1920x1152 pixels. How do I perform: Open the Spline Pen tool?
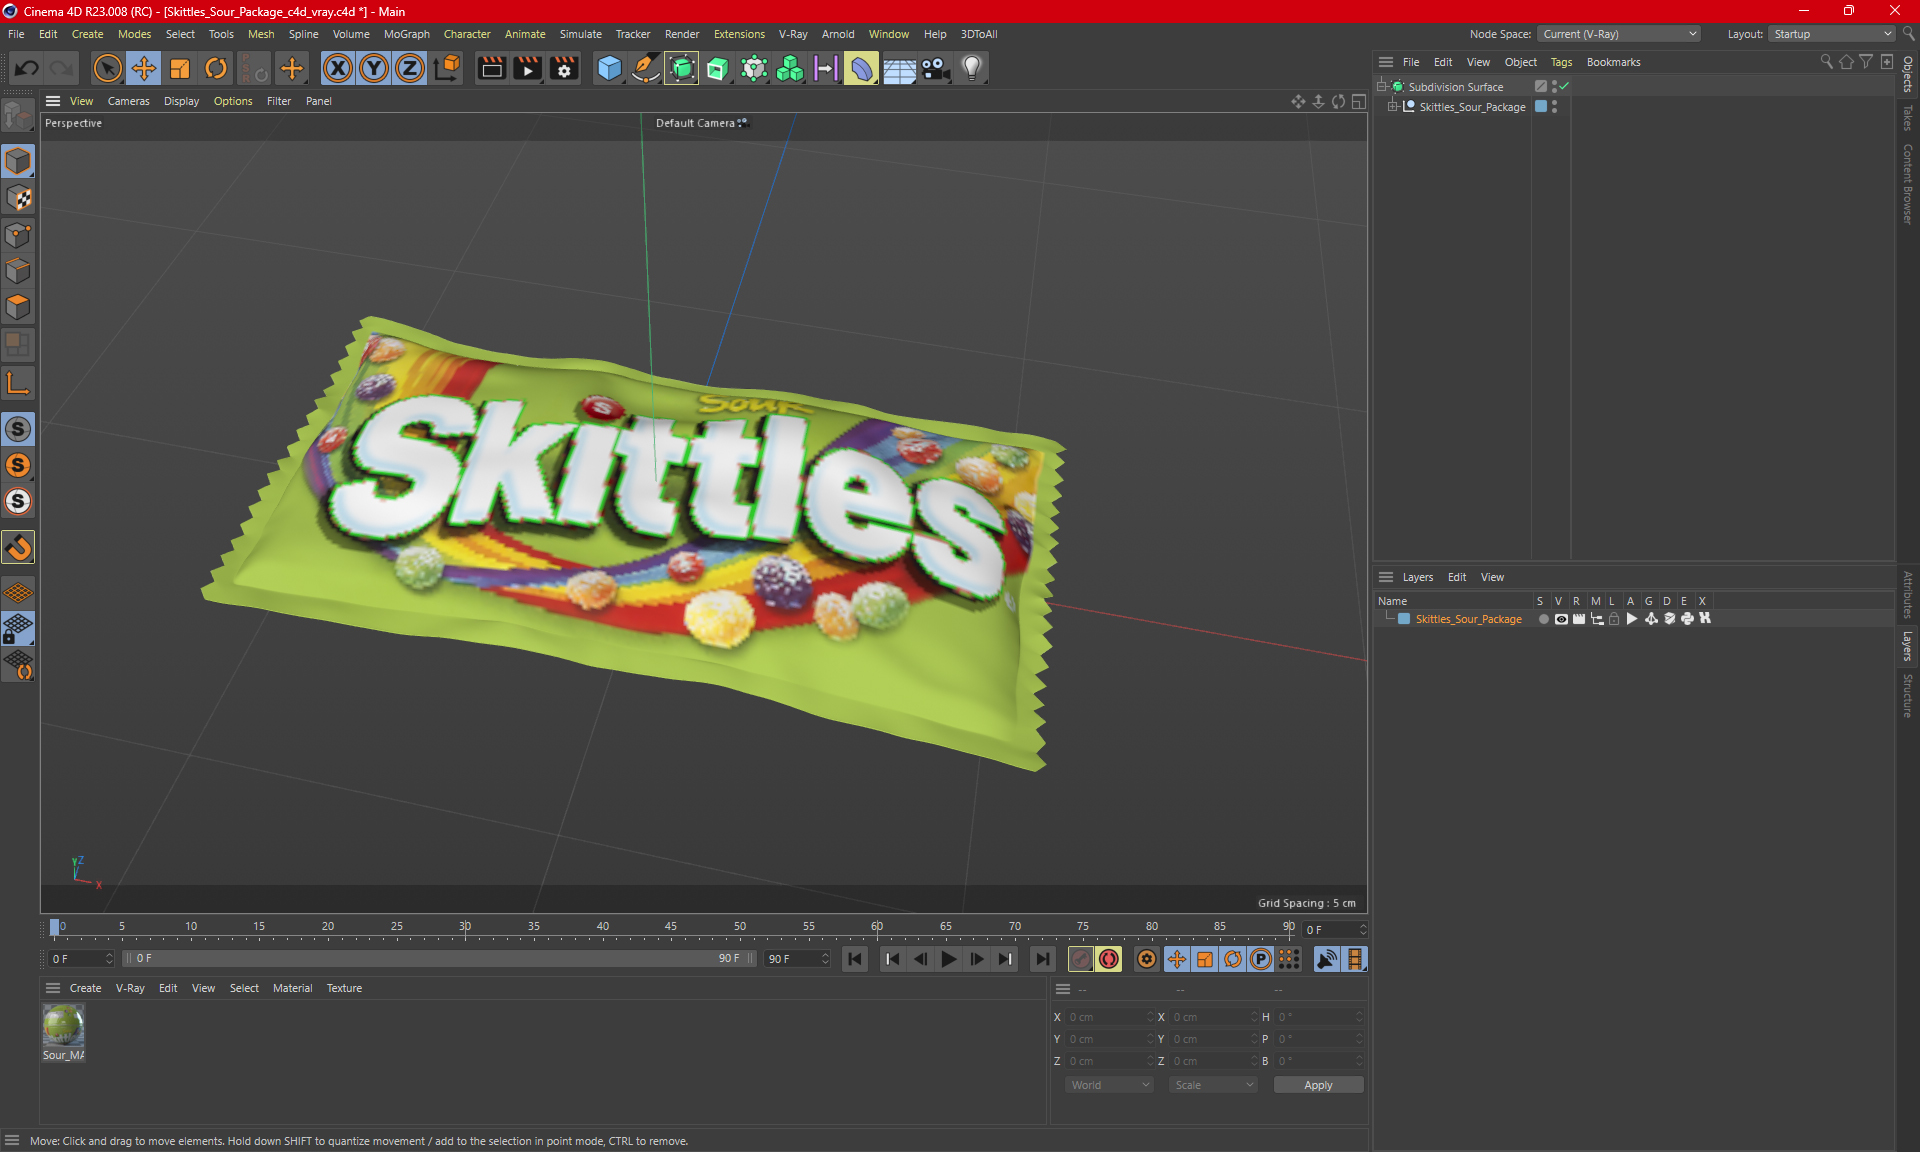[x=645, y=68]
